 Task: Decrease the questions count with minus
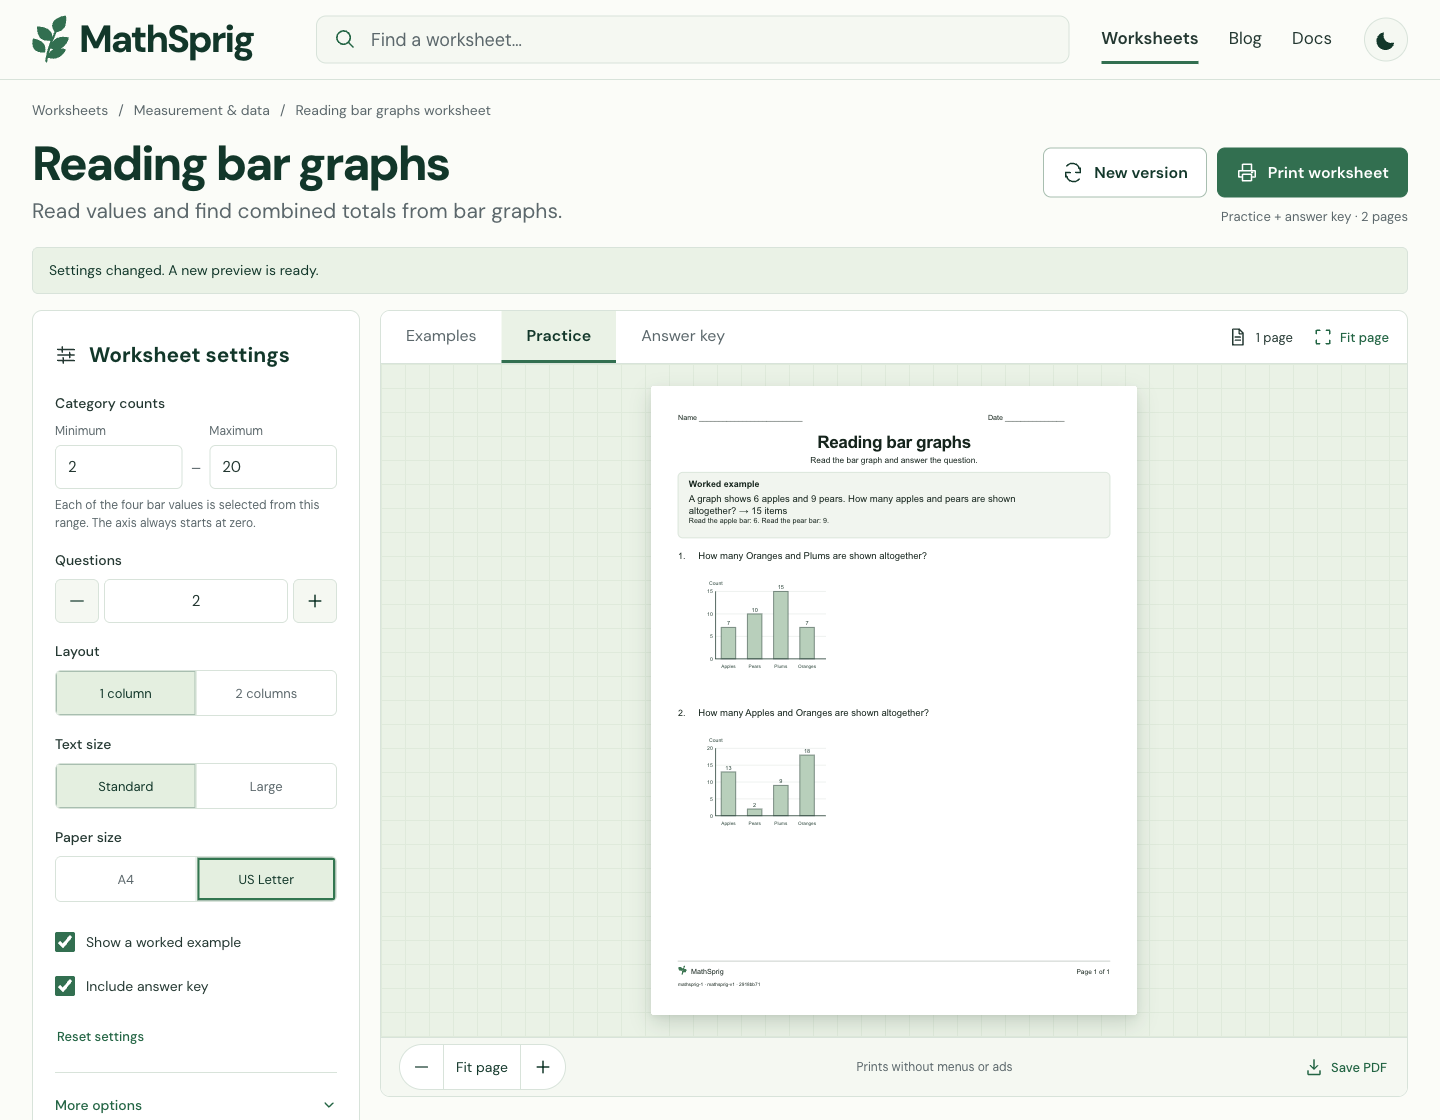77,601
